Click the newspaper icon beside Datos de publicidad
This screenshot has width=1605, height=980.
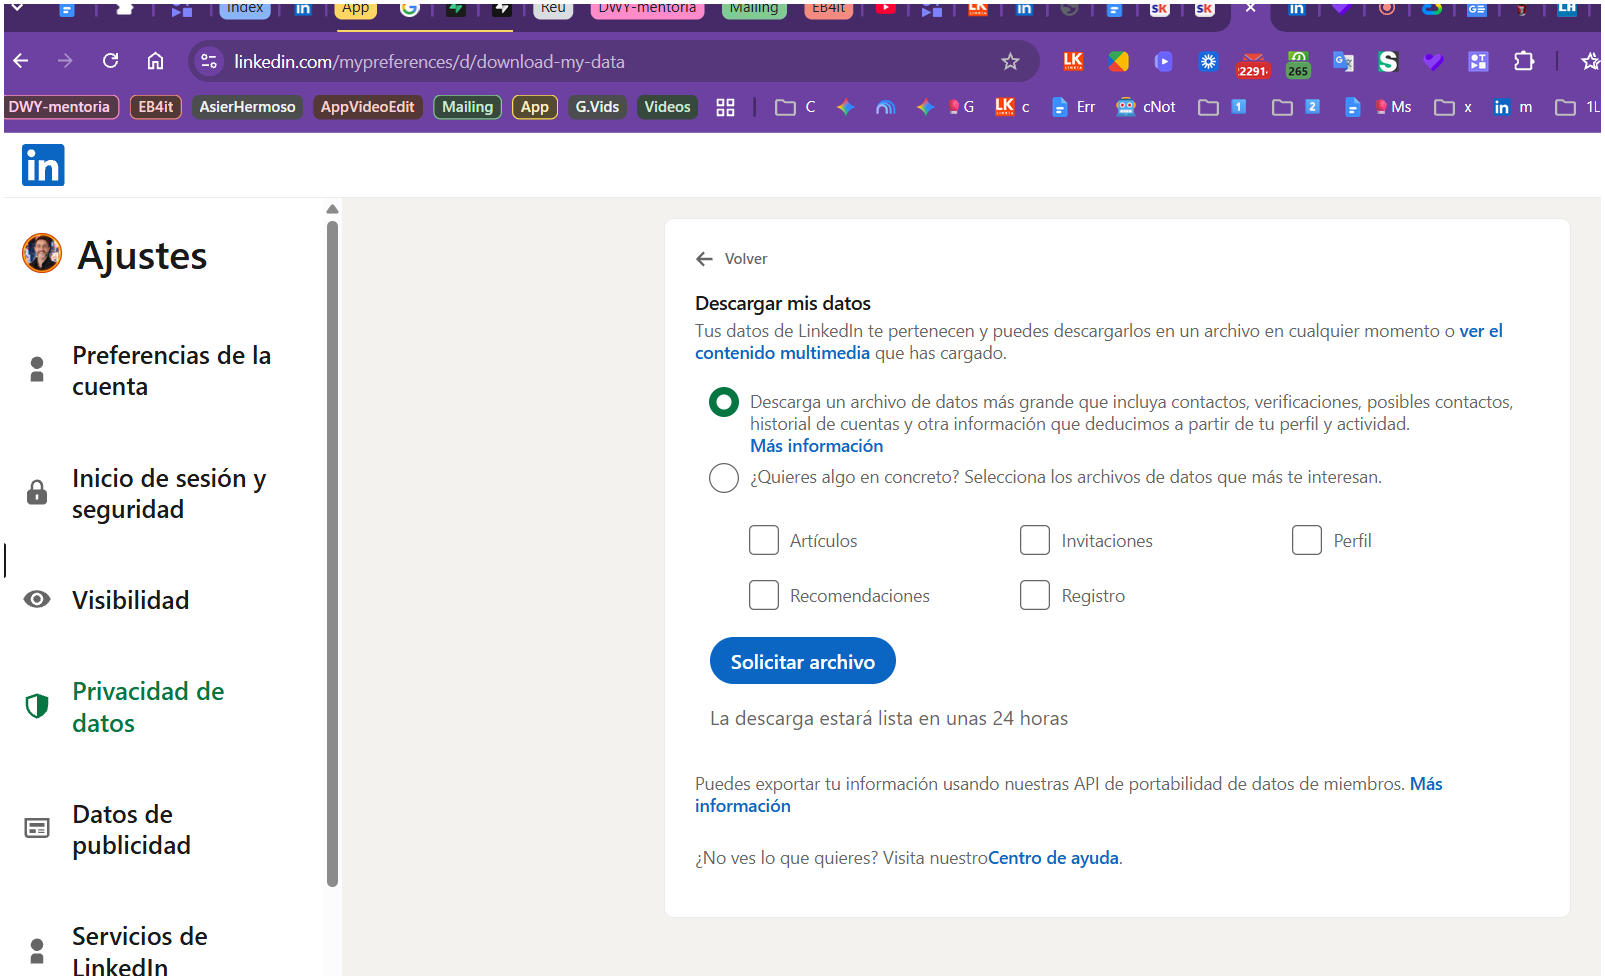(x=37, y=828)
